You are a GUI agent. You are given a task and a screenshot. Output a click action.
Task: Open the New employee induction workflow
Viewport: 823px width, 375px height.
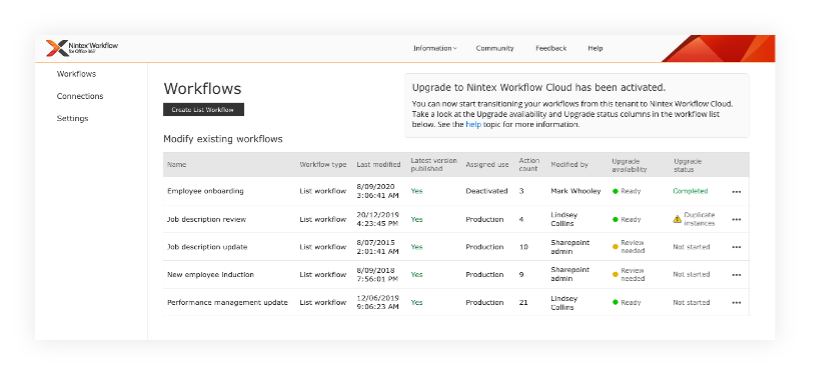(210, 275)
